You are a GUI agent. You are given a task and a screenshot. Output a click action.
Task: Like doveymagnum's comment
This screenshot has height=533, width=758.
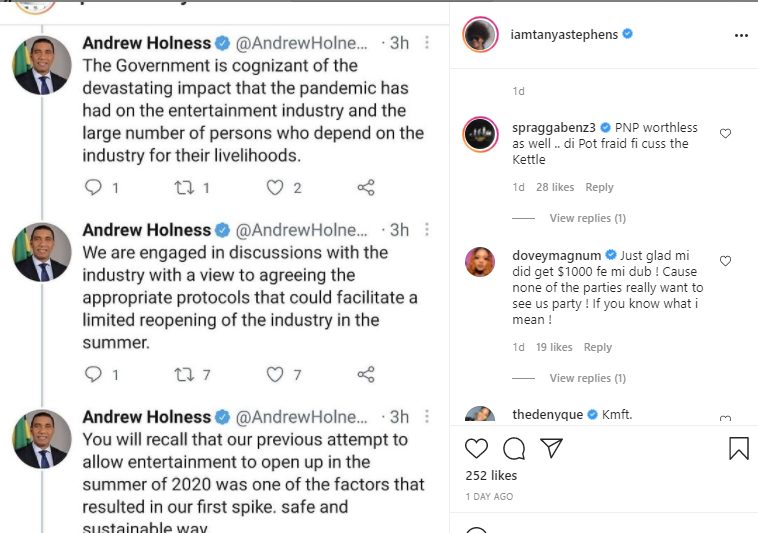click(726, 261)
